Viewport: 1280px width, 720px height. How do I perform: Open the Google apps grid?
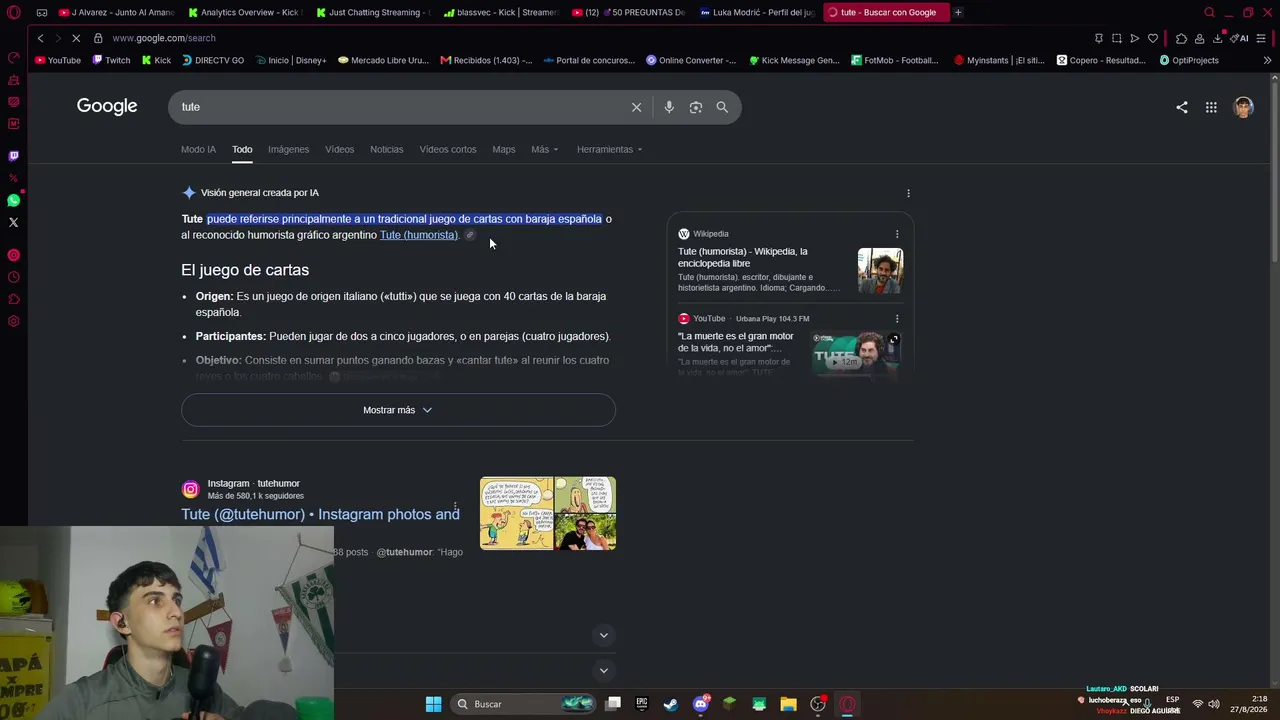(x=1211, y=107)
